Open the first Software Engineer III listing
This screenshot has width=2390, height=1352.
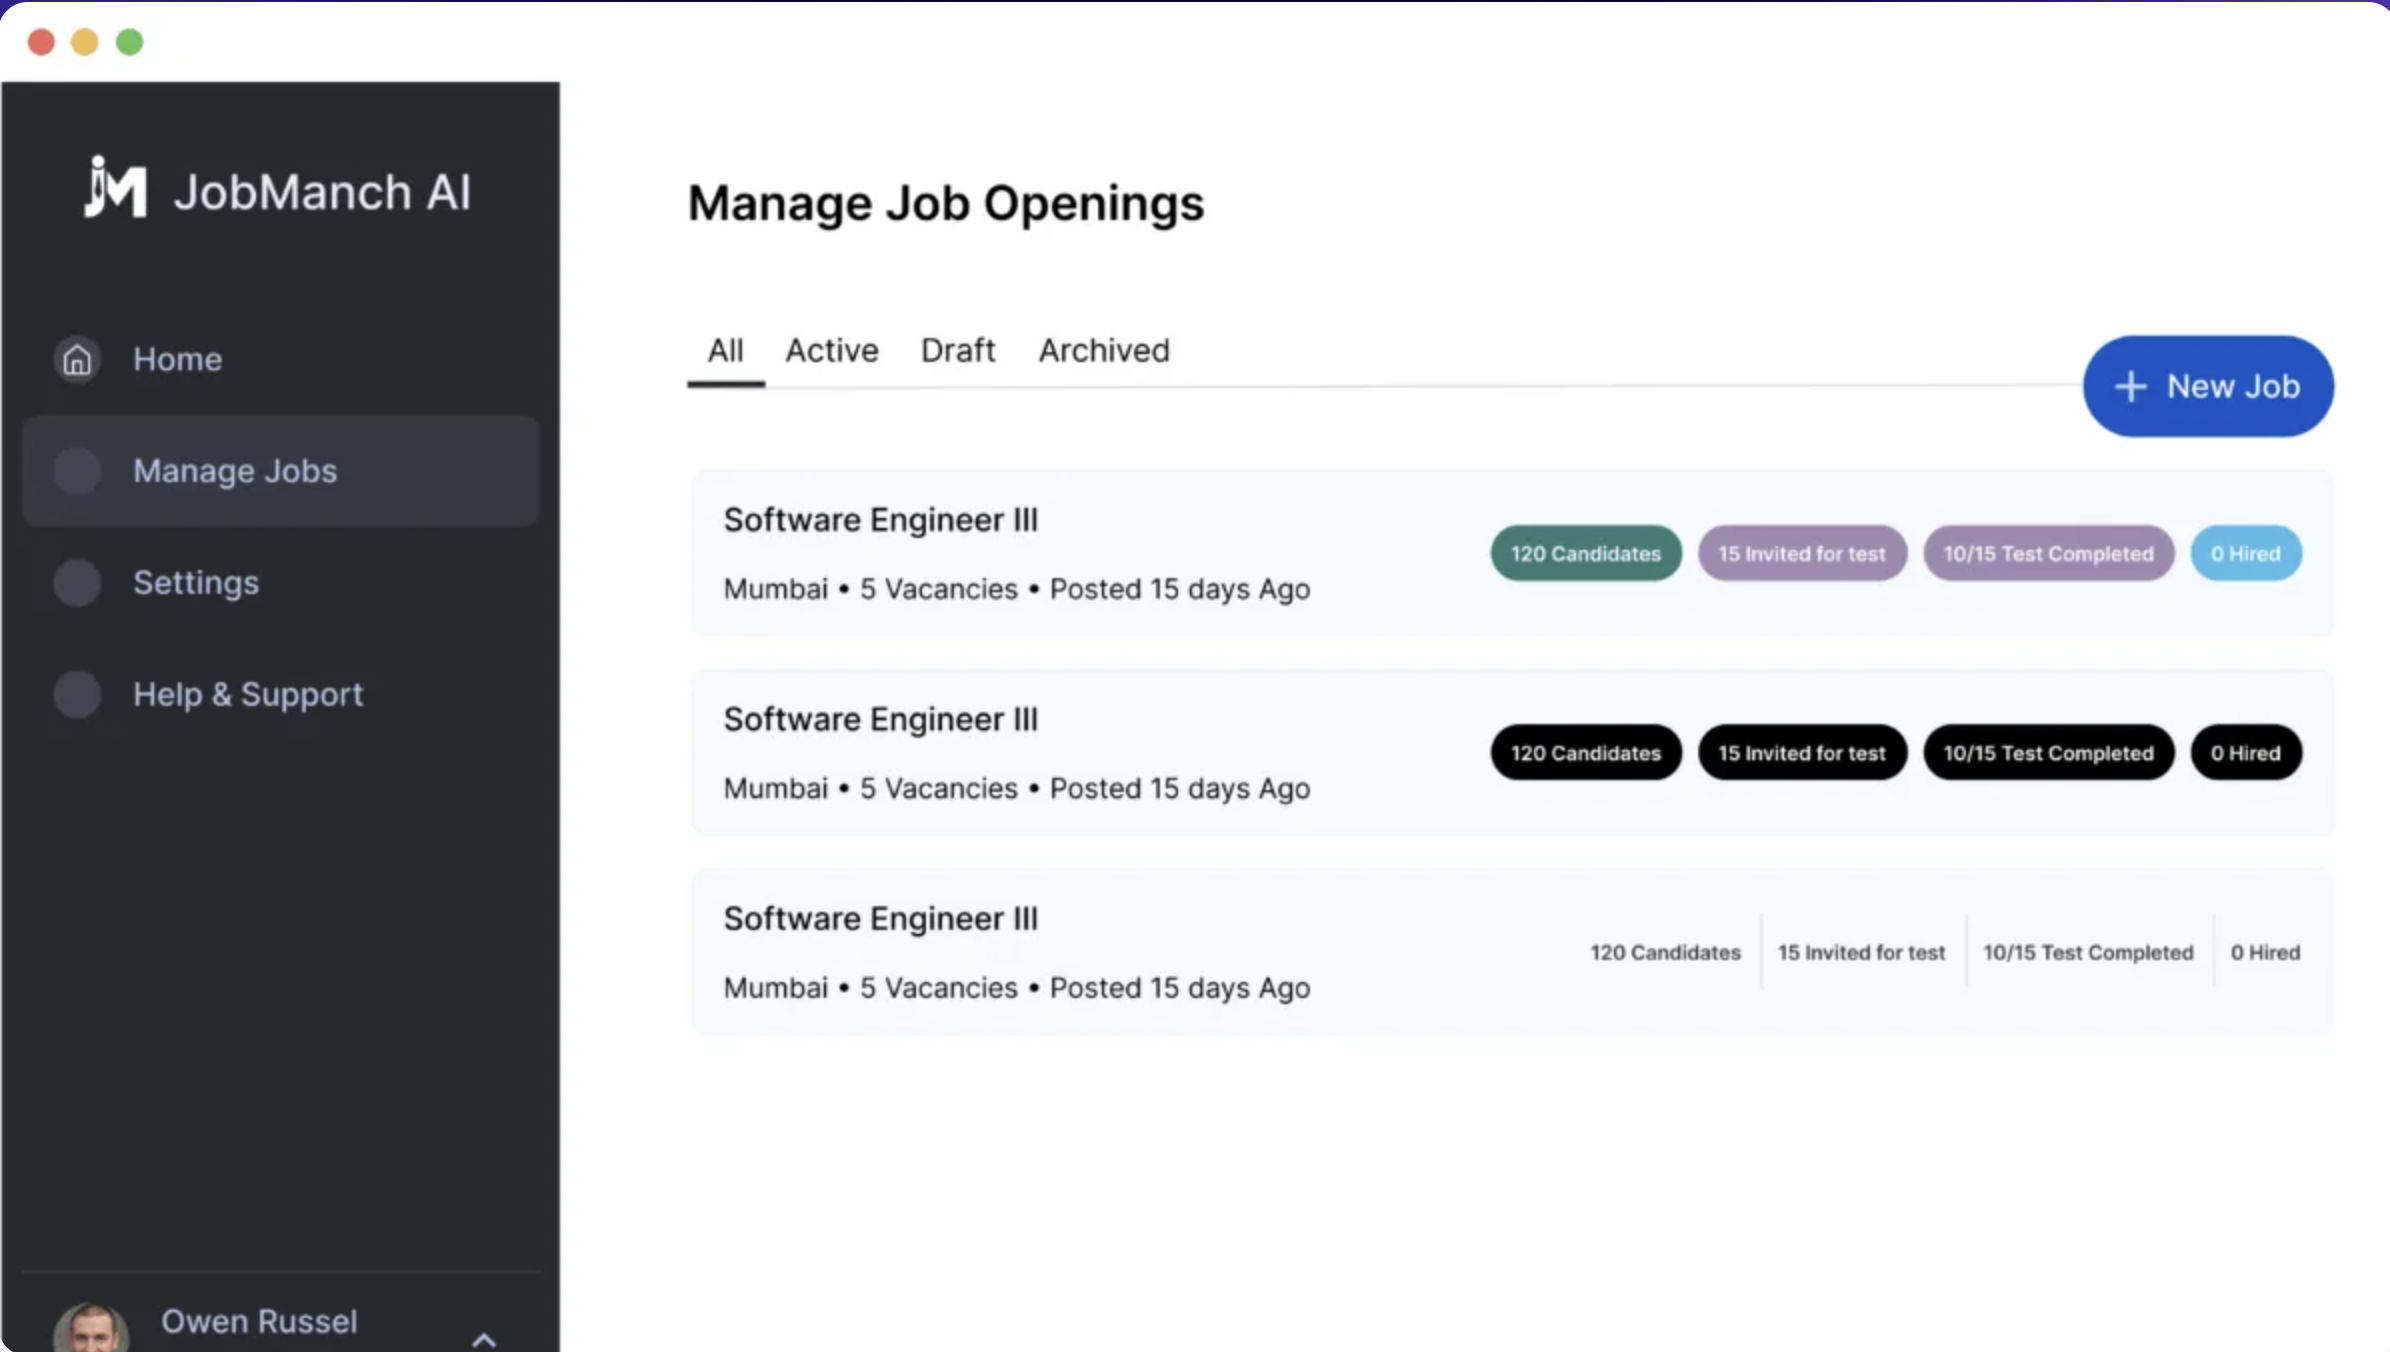click(x=880, y=519)
